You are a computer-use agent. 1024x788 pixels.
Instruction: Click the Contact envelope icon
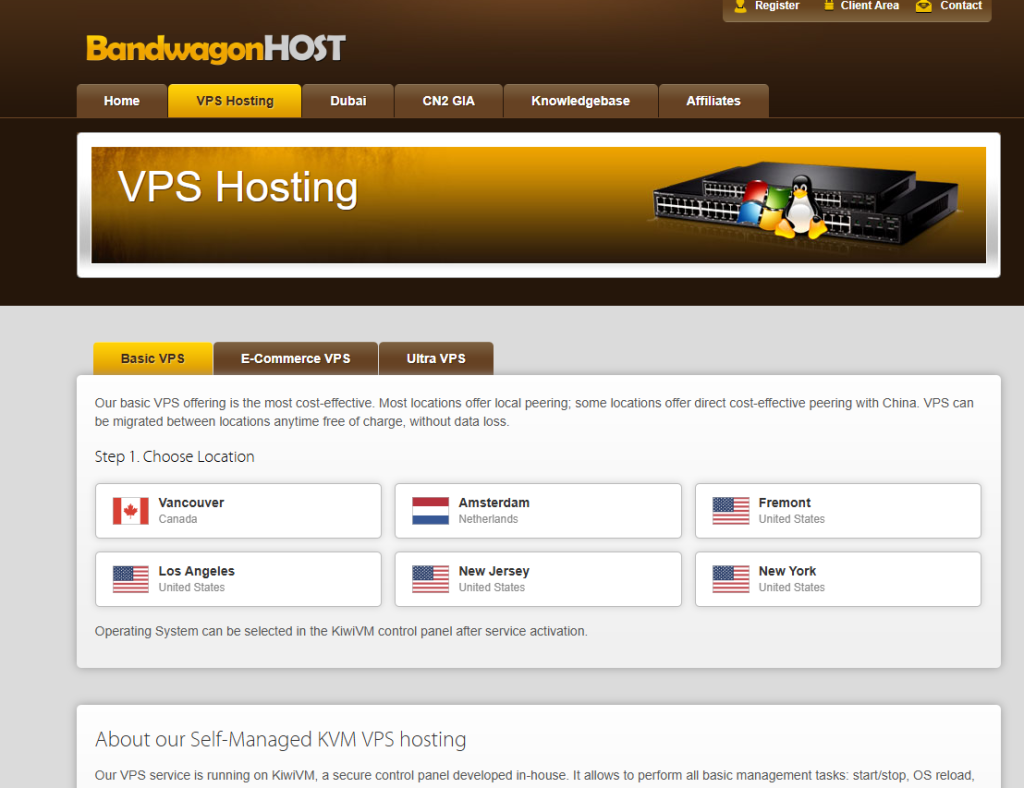click(923, 6)
